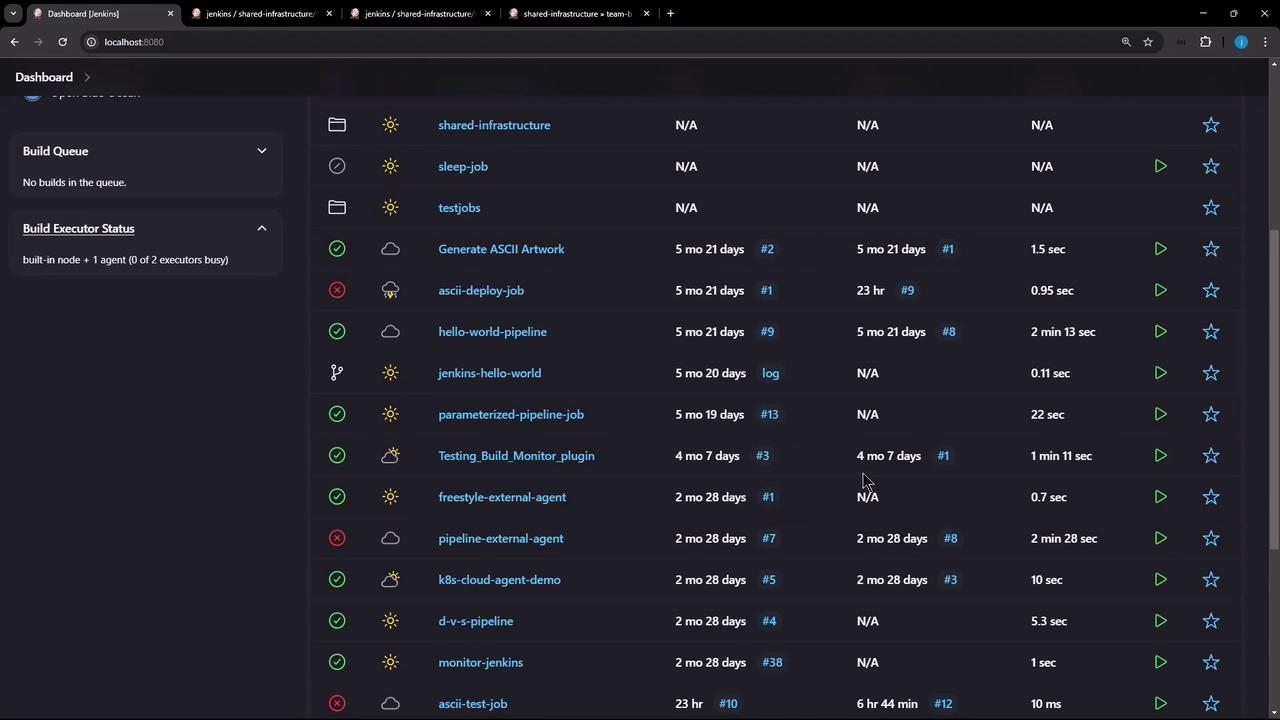
Task: Favorite the k8s-cloud-agent-demo job
Action: [x=1211, y=580]
